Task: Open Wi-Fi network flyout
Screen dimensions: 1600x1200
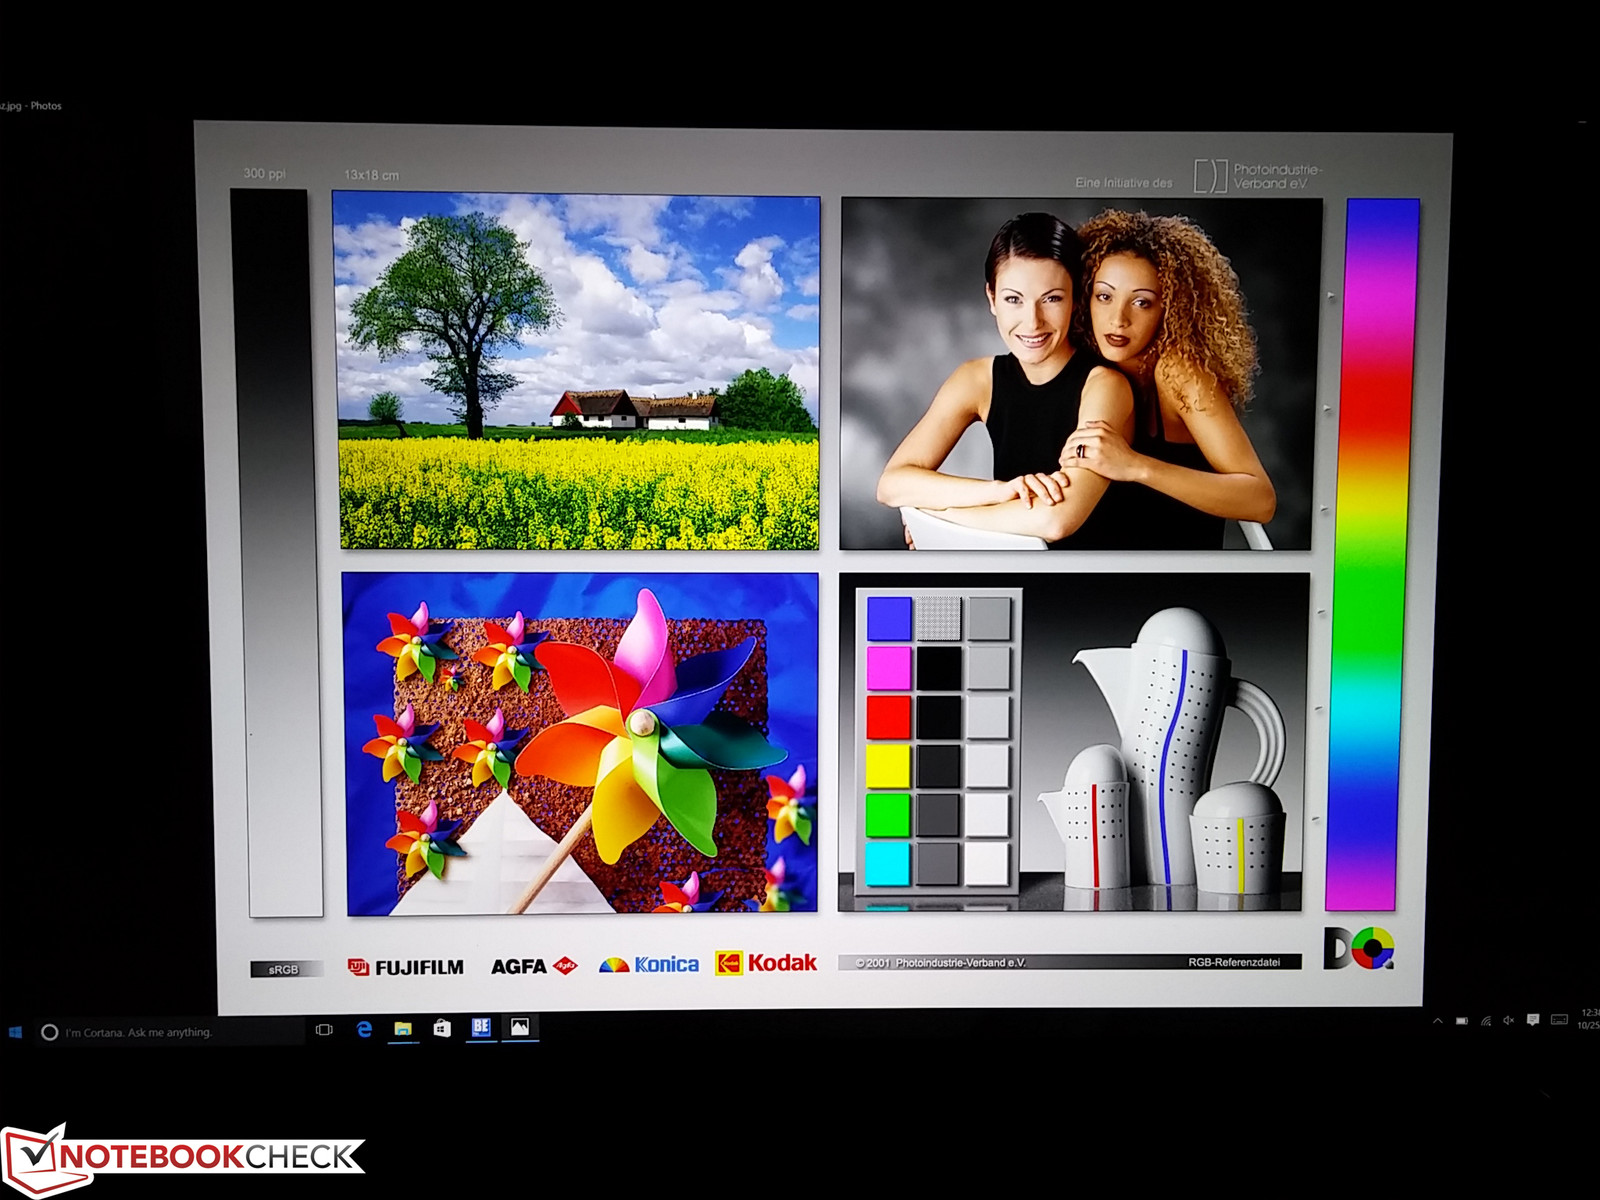Action: point(1486,1021)
